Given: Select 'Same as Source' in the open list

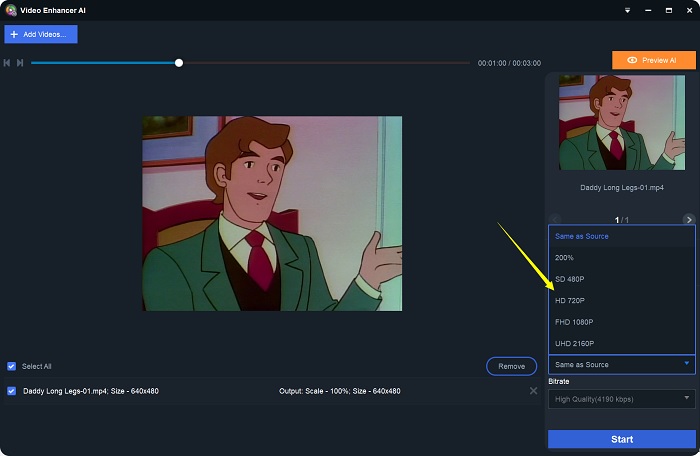Looking at the screenshot, I should (621, 236).
